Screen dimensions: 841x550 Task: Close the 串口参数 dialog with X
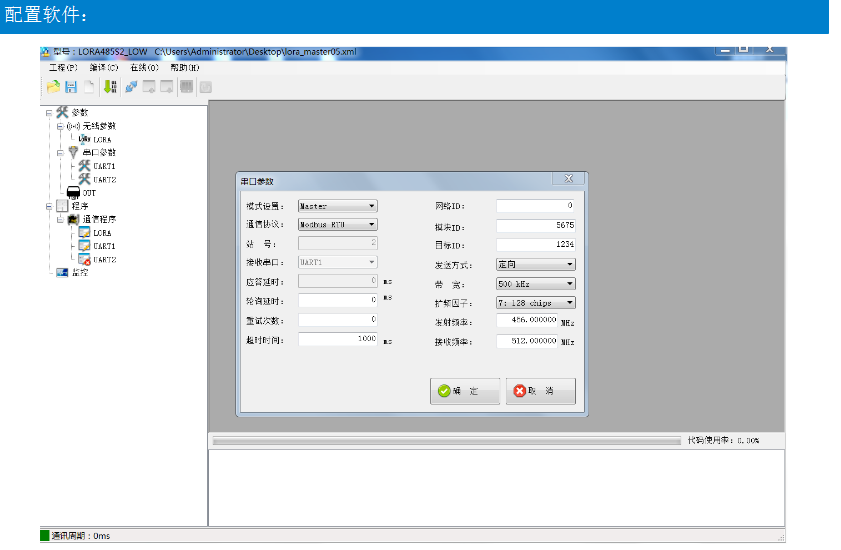569,179
